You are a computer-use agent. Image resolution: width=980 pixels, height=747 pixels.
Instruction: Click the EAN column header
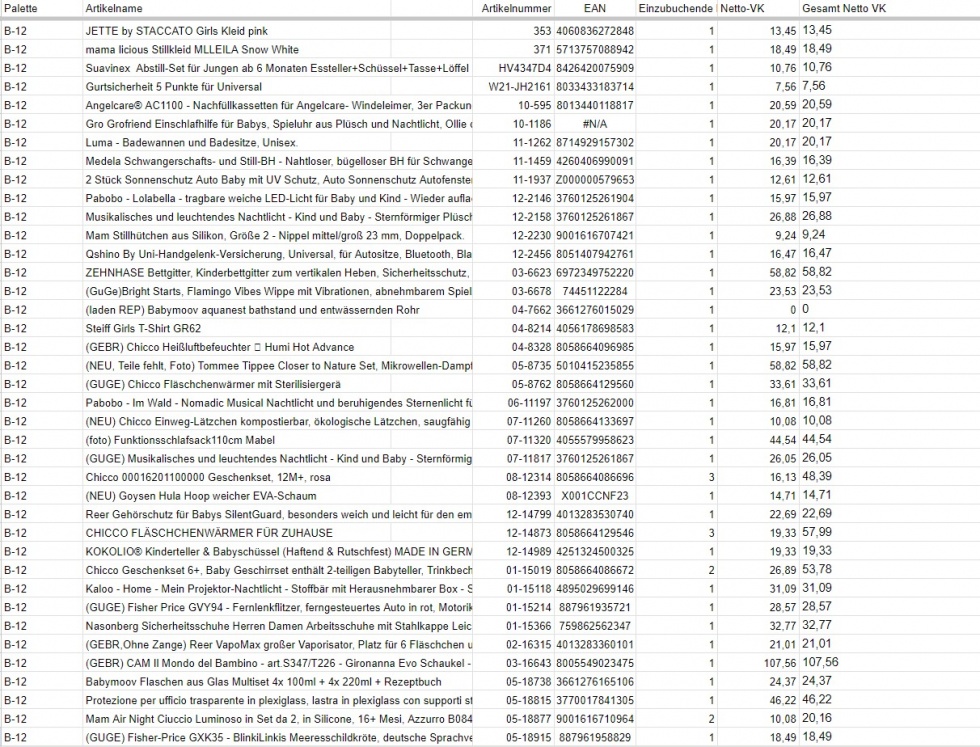click(594, 9)
